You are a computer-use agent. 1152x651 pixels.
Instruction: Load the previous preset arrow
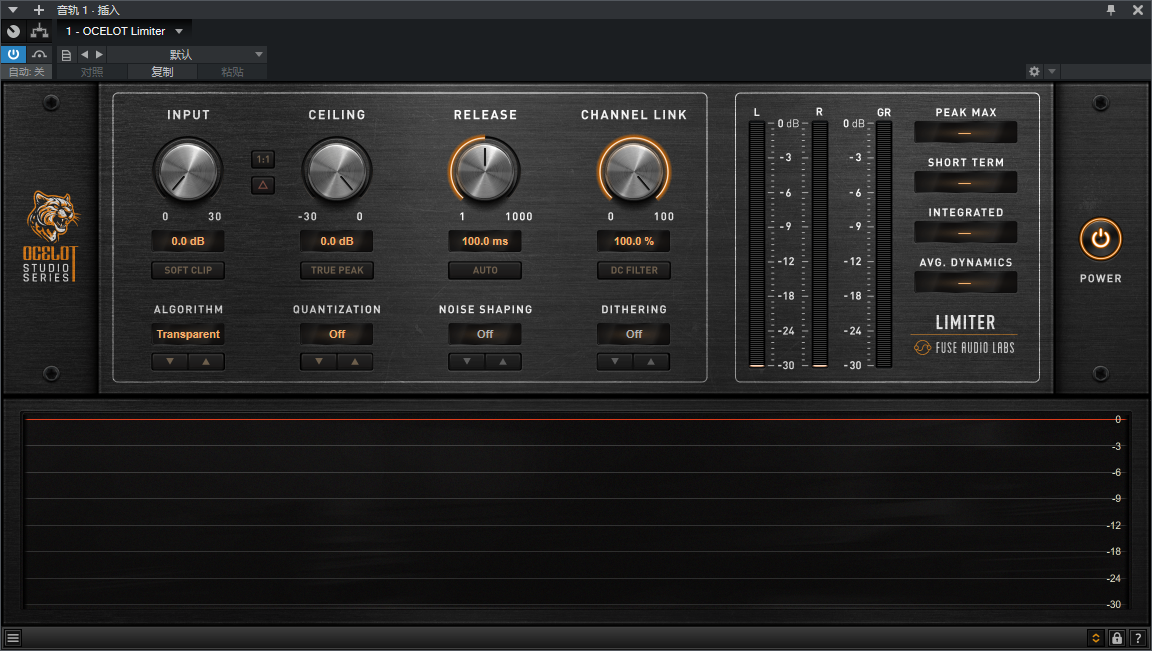[x=84, y=54]
